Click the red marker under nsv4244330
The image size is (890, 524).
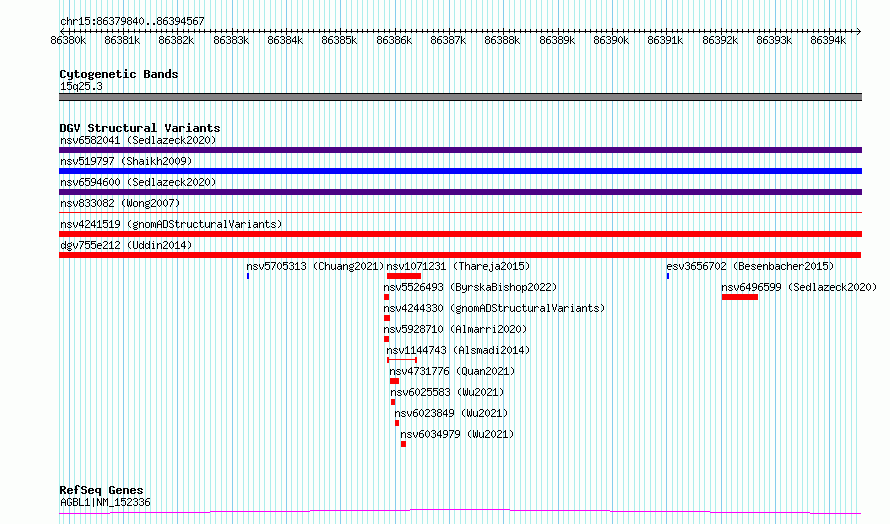(387, 318)
